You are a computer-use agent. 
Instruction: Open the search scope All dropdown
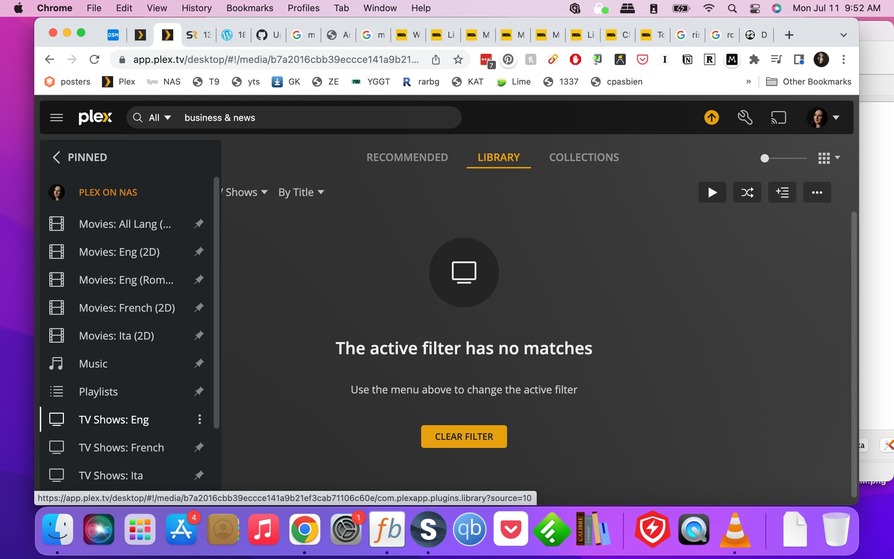point(159,118)
